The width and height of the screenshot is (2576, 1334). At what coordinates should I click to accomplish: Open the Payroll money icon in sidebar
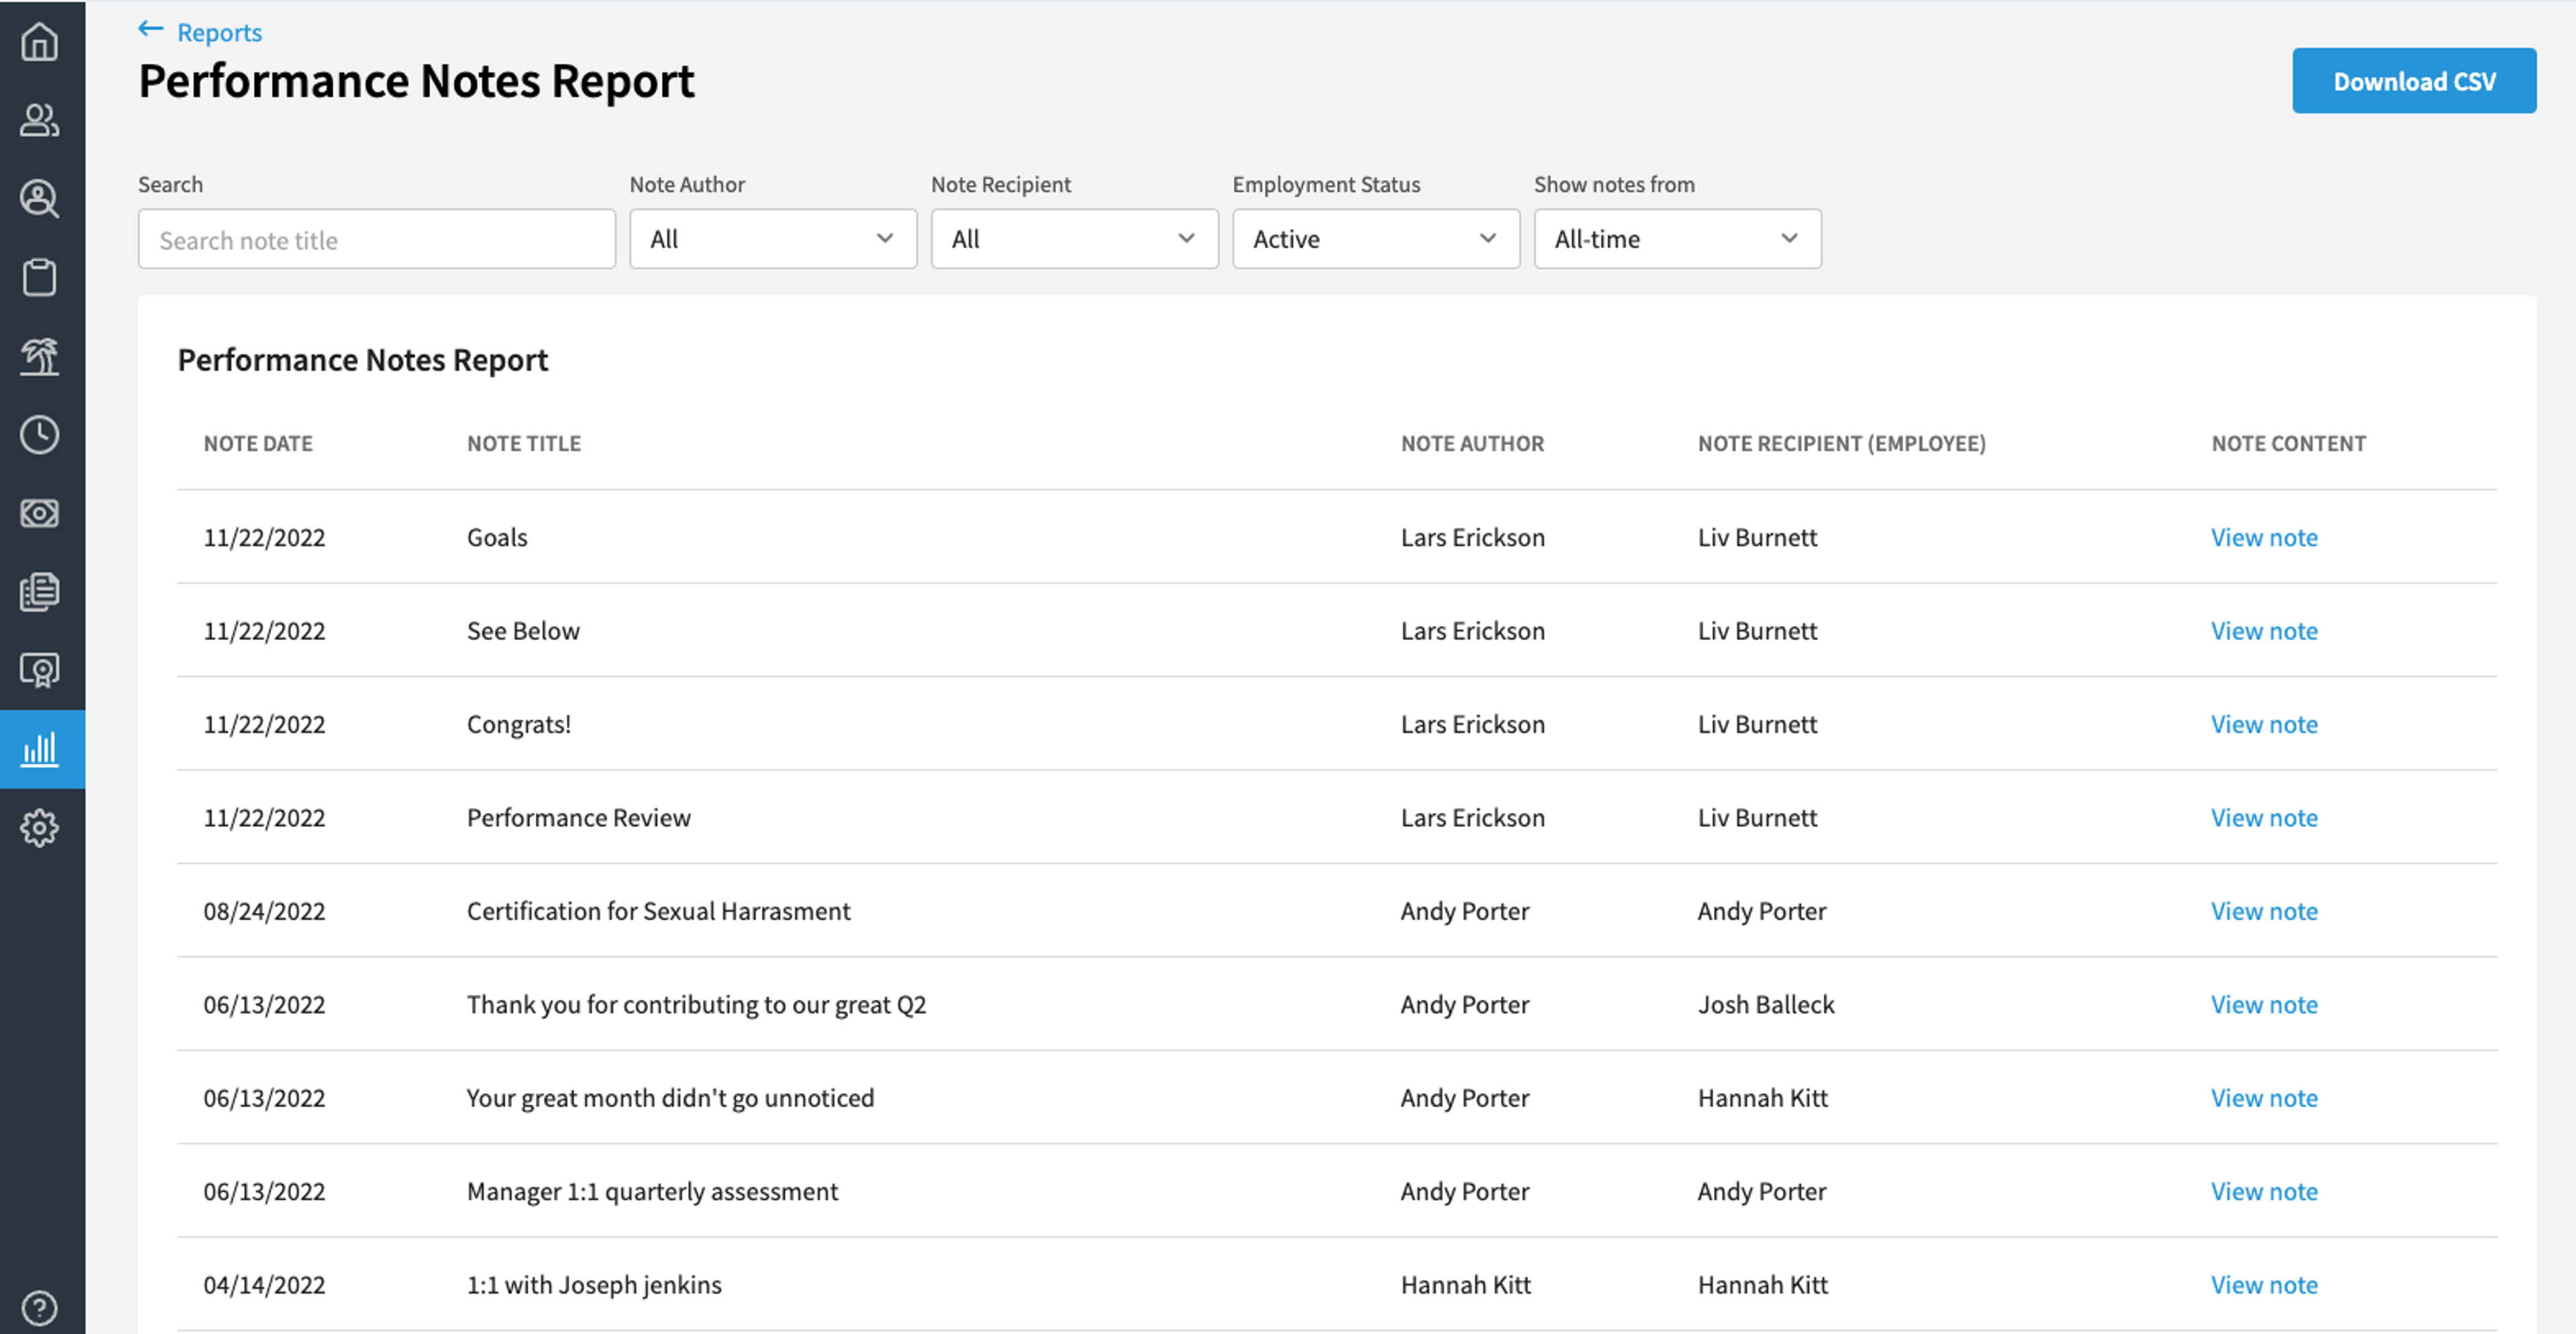40,513
